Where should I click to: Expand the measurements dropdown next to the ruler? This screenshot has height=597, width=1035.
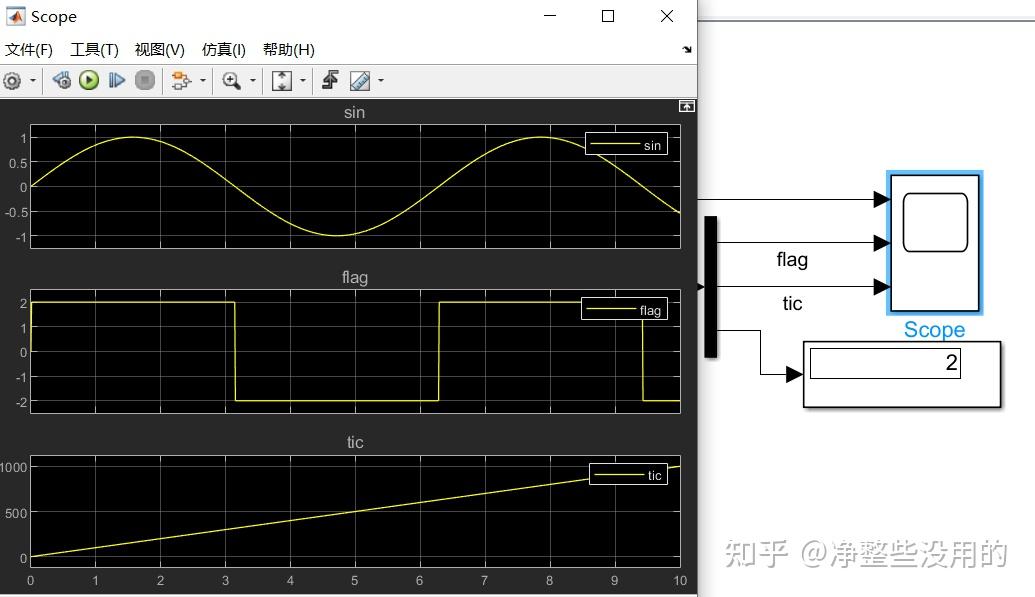(380, 80)
